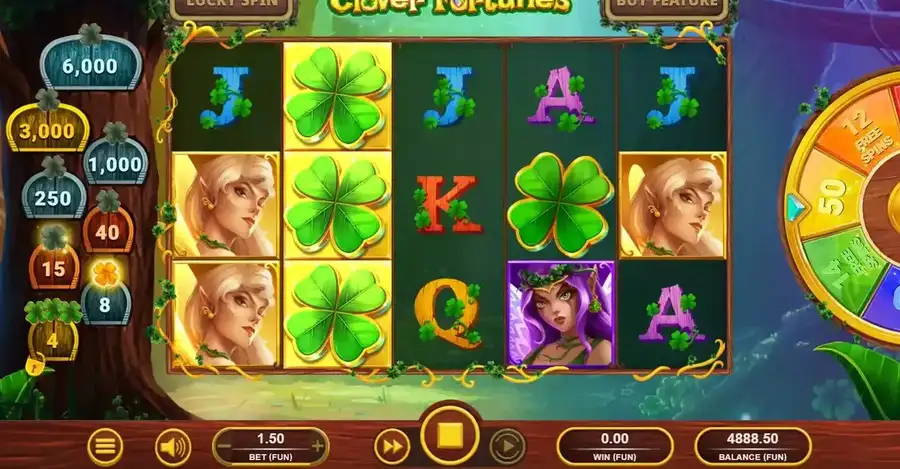Increase the bet with plus button
This screenshot has height=469, width=900.
click(317, 446)
